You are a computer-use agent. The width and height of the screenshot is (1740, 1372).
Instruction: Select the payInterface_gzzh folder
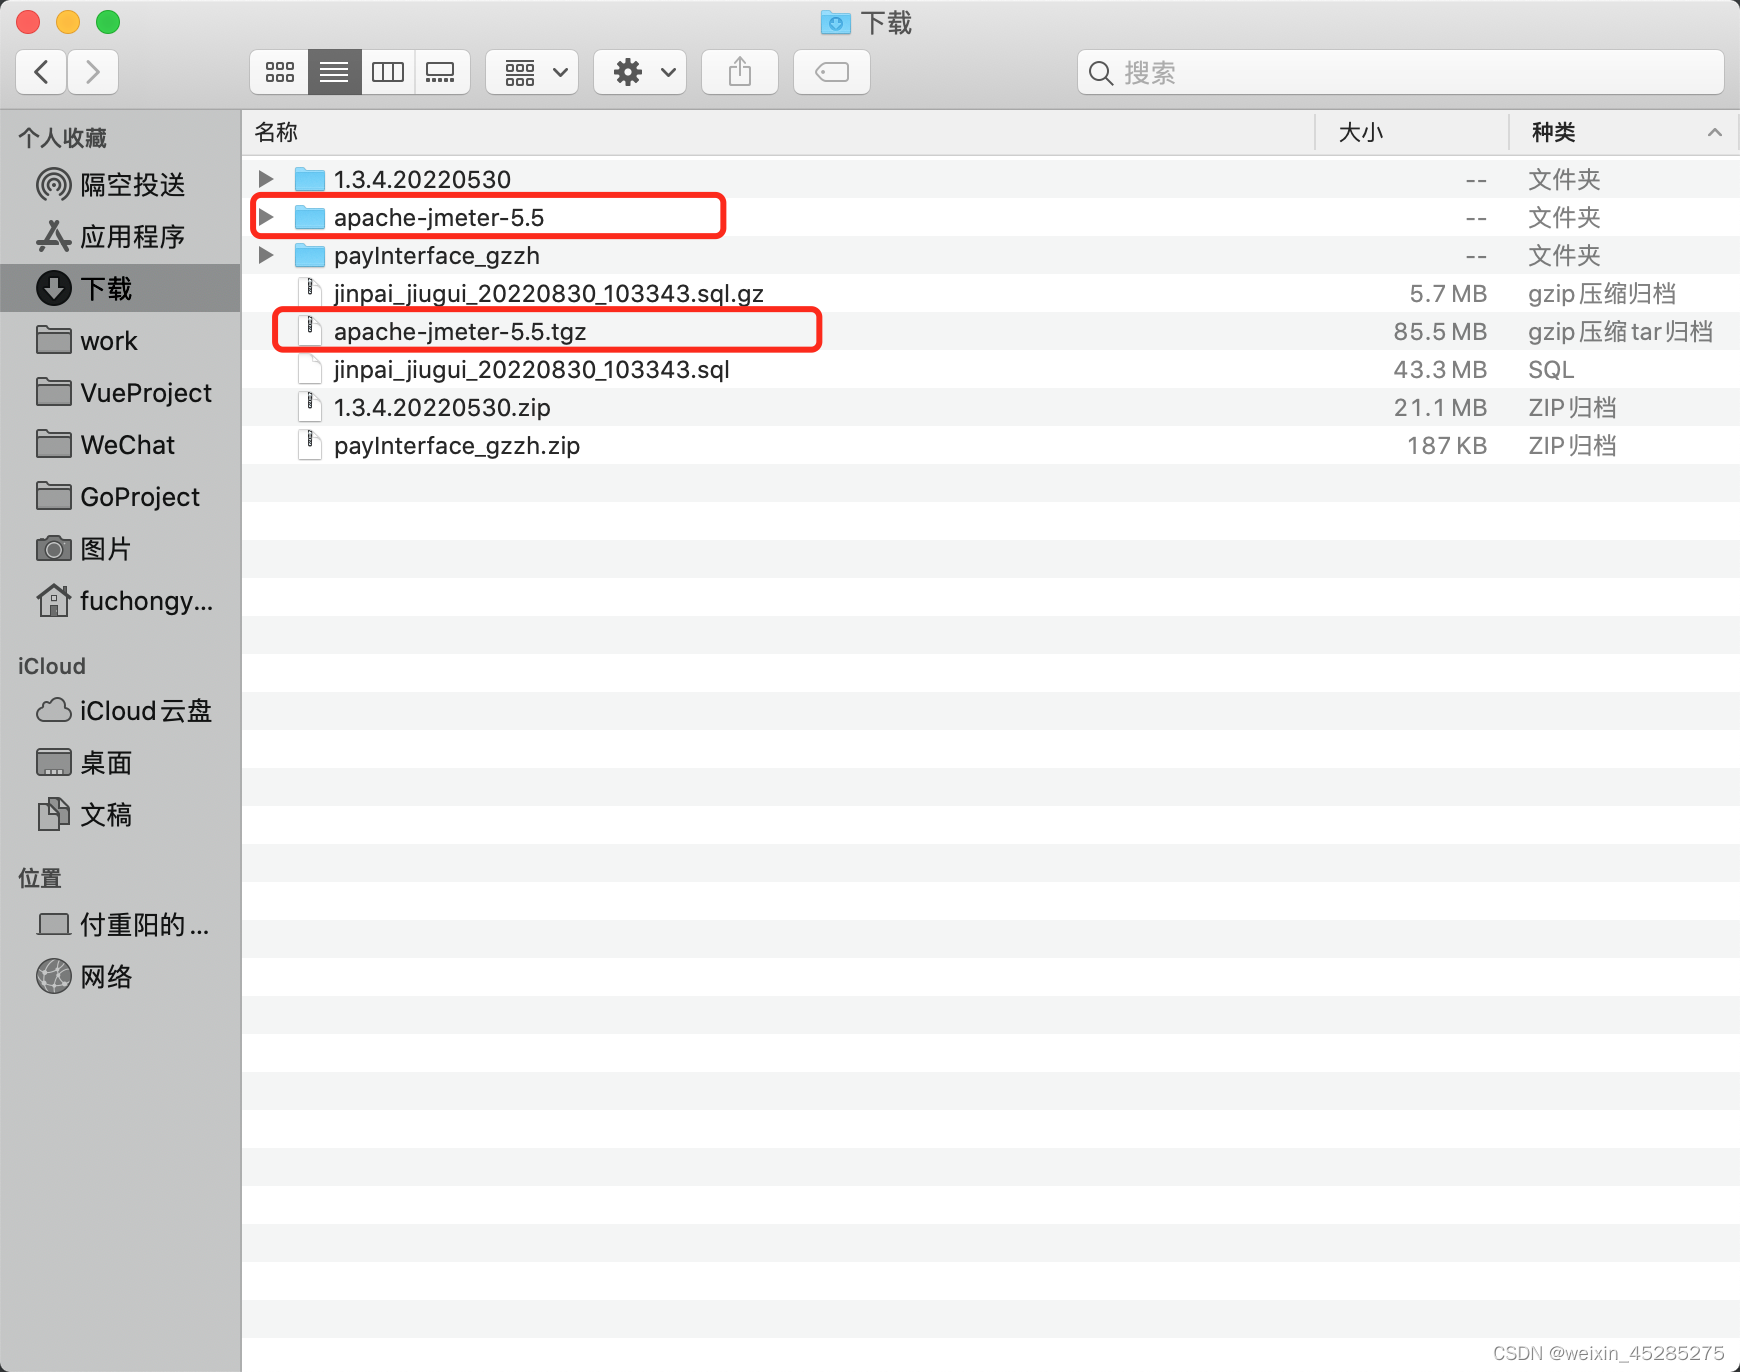[990, 255]
